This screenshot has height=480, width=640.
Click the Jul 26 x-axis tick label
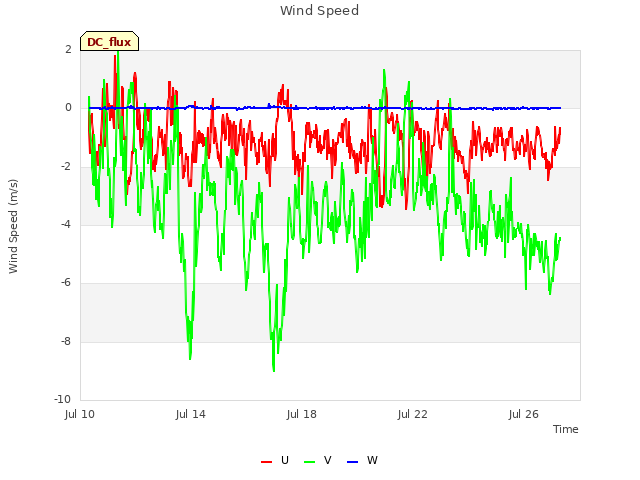[x=524, y=414]
